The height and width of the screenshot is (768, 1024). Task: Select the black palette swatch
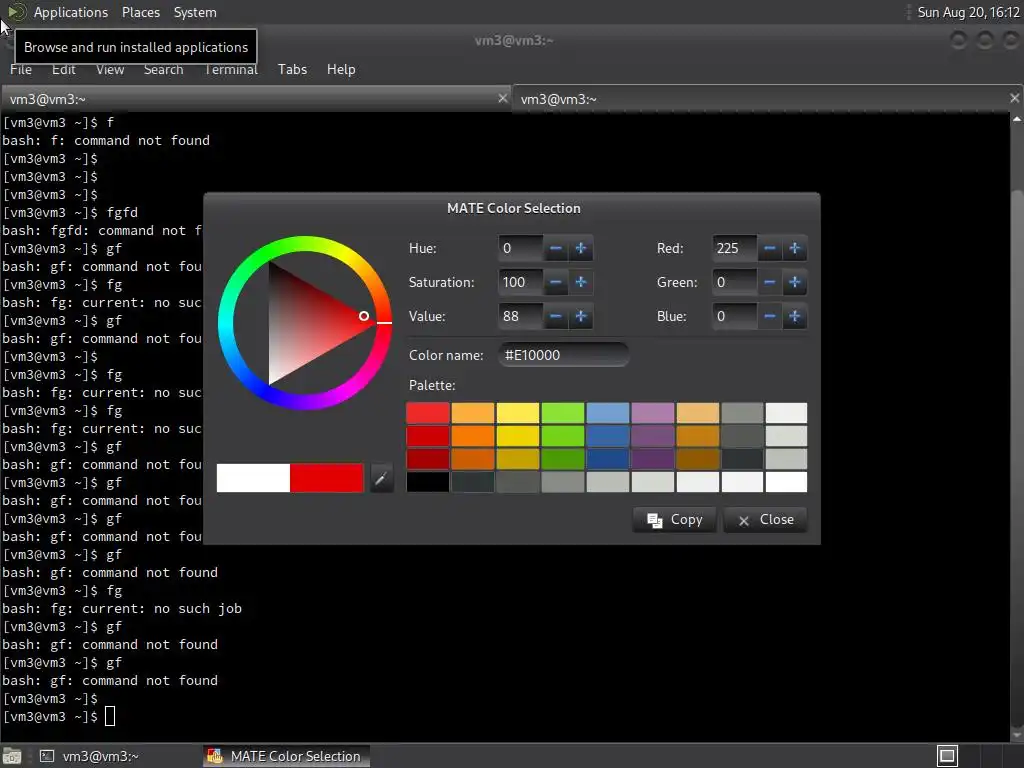click(x=428, y=482)
